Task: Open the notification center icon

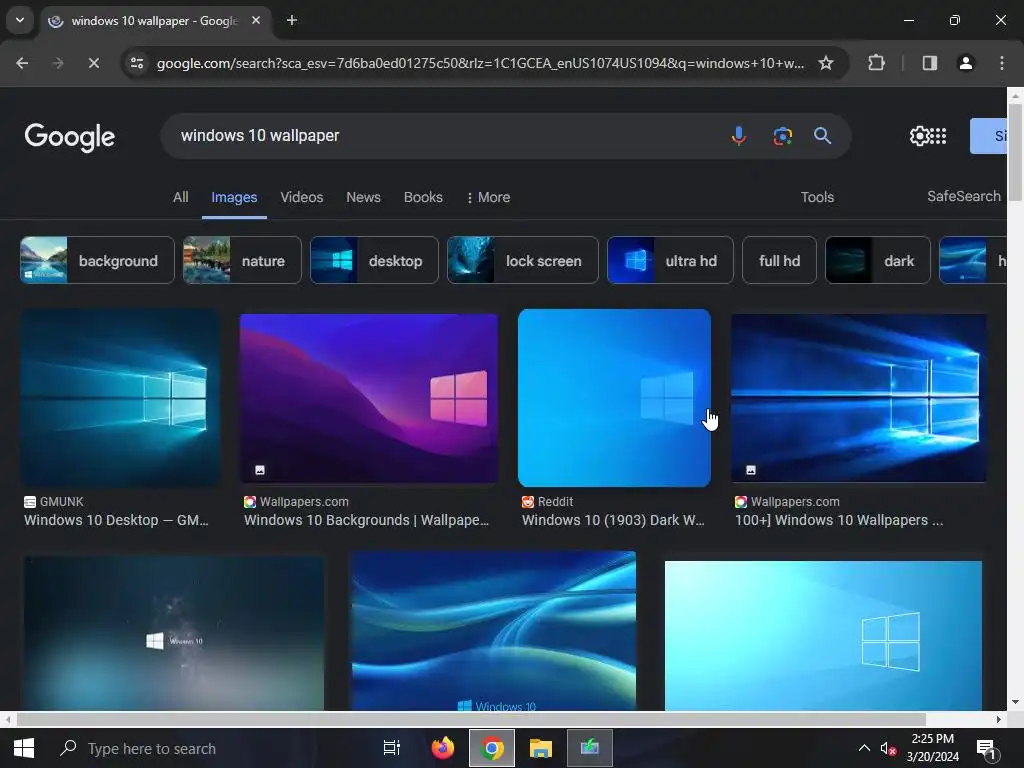Action: pos(986,750)
